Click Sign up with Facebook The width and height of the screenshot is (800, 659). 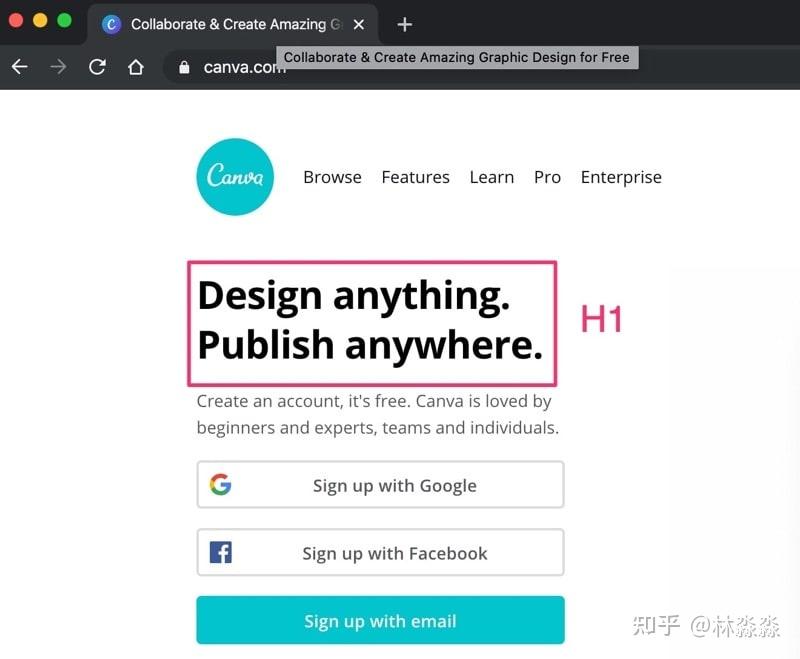click(x=394, y=552)
